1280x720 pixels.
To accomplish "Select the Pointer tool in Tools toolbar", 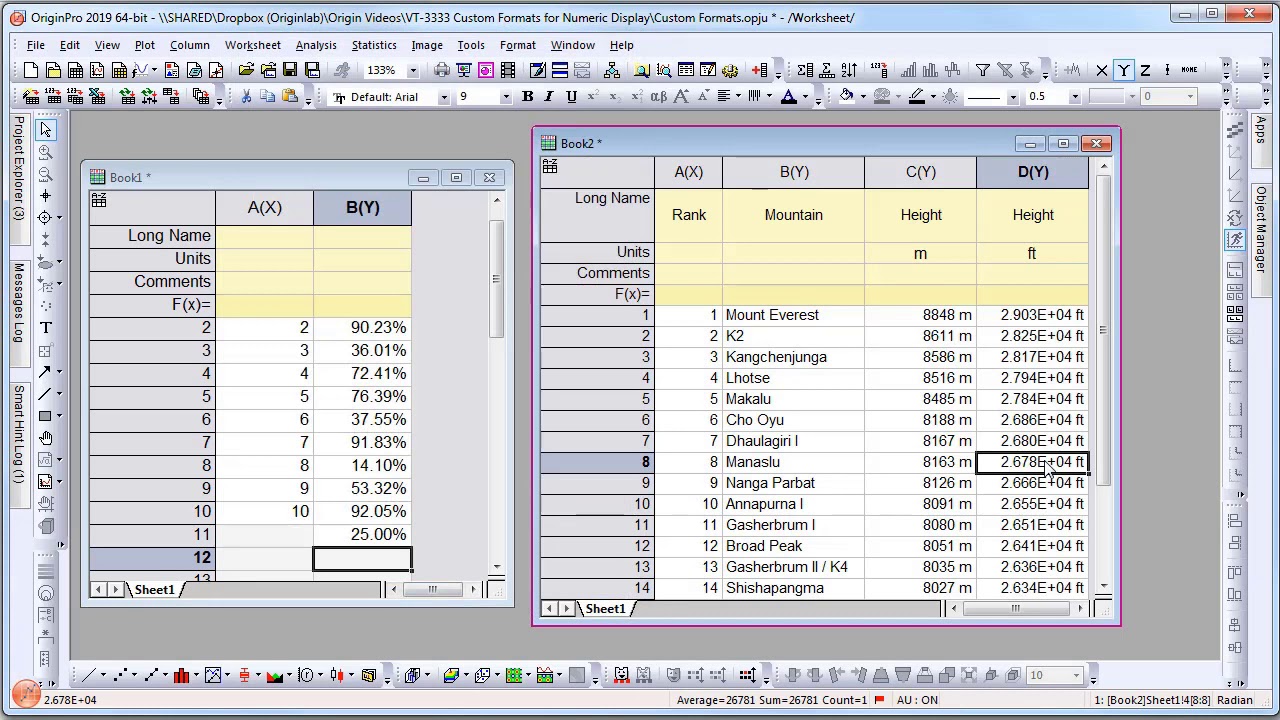I will pyautogui.click(x=45, y=131).
